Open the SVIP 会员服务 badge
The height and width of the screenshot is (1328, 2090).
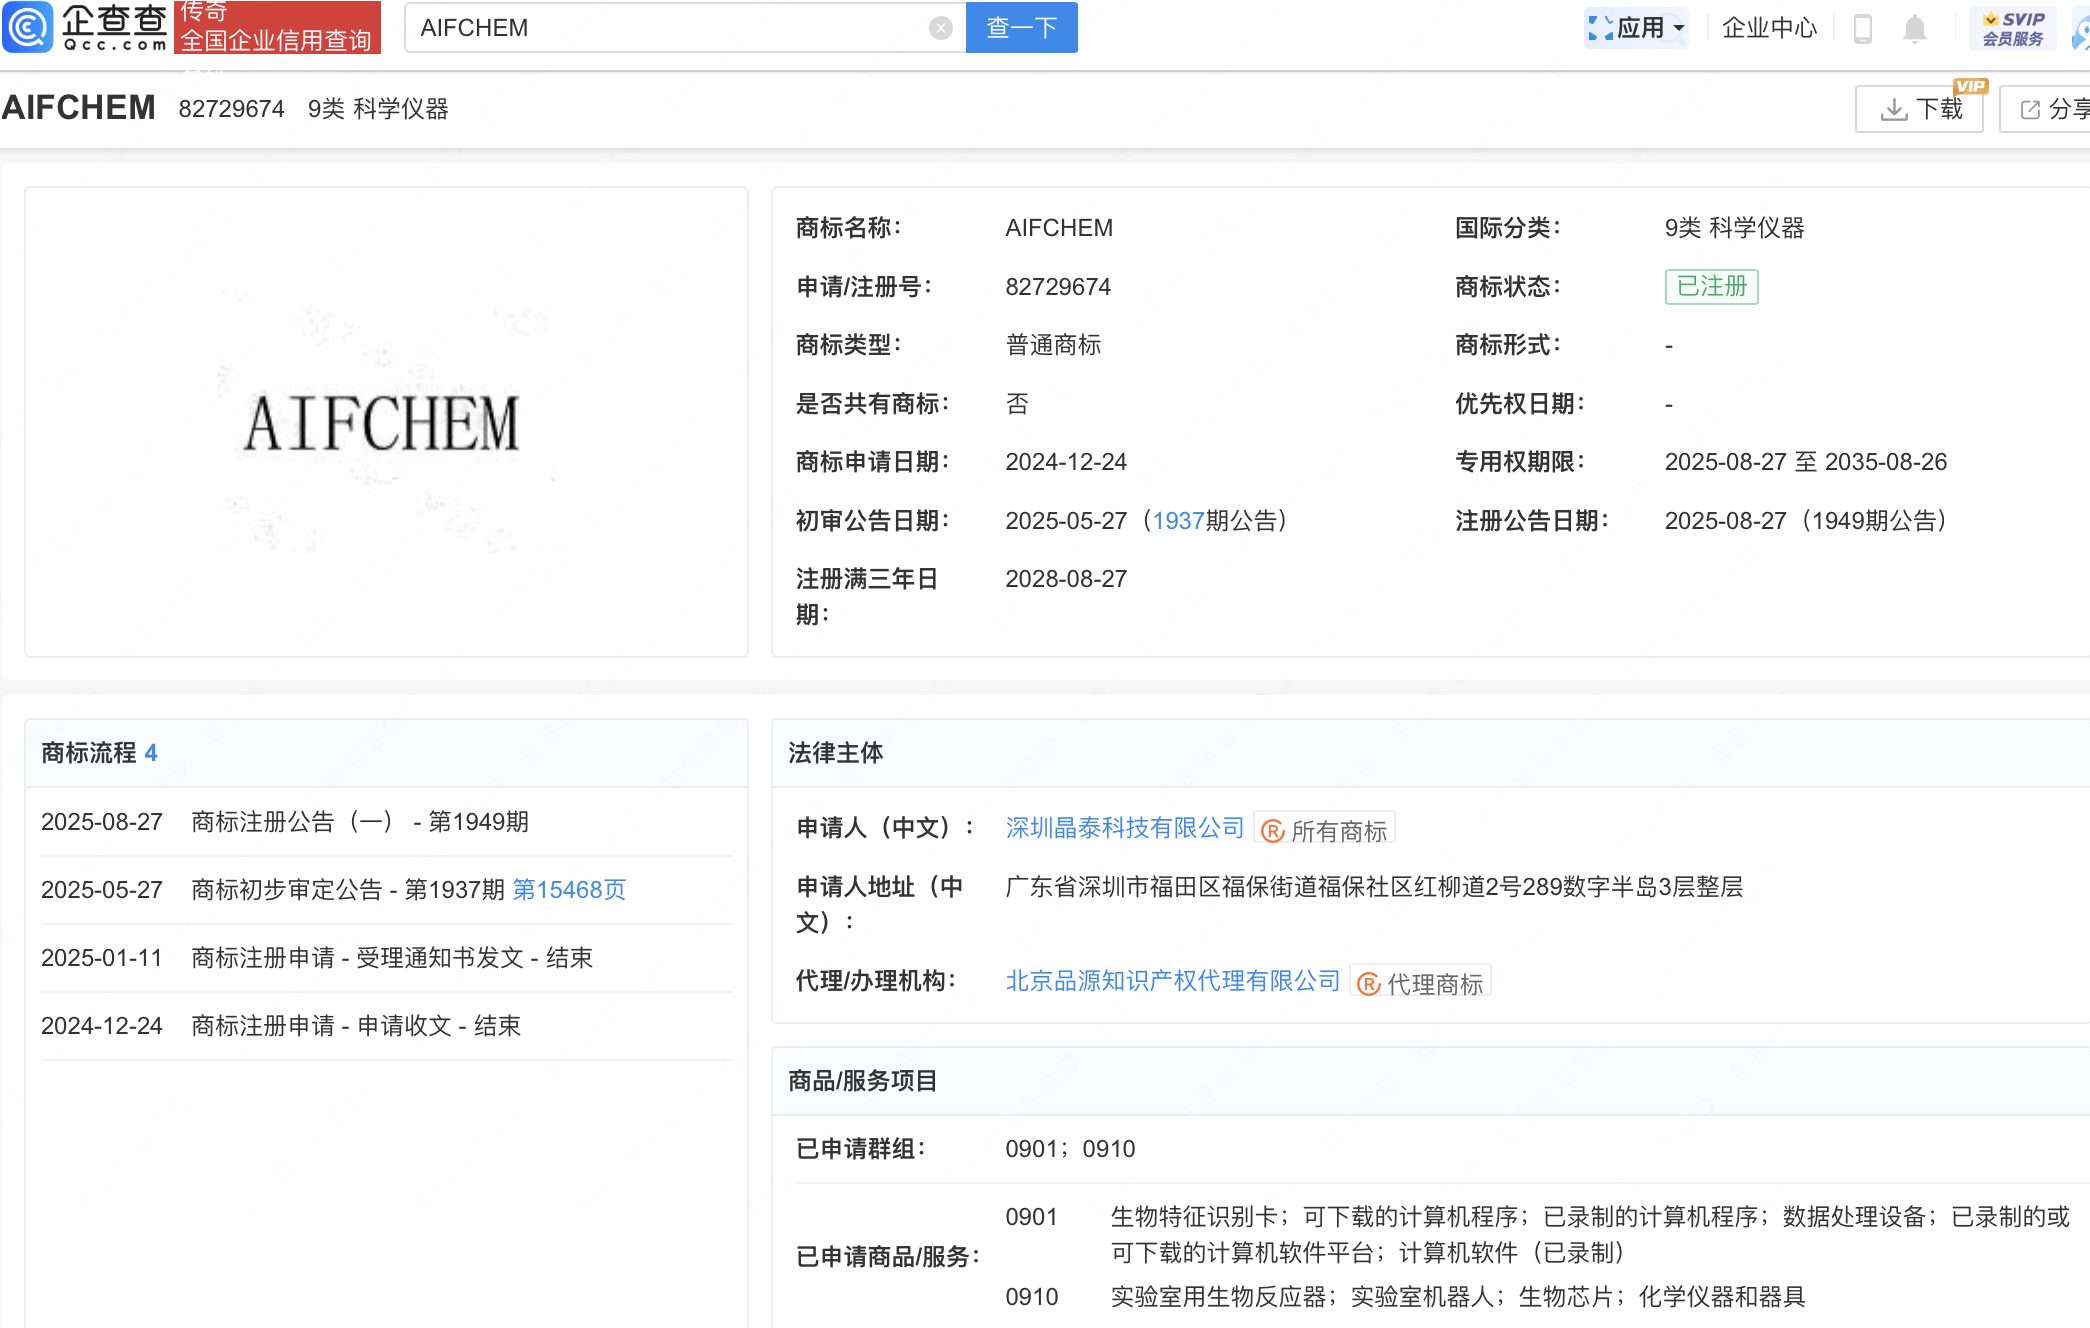(x=2014, y=28)
